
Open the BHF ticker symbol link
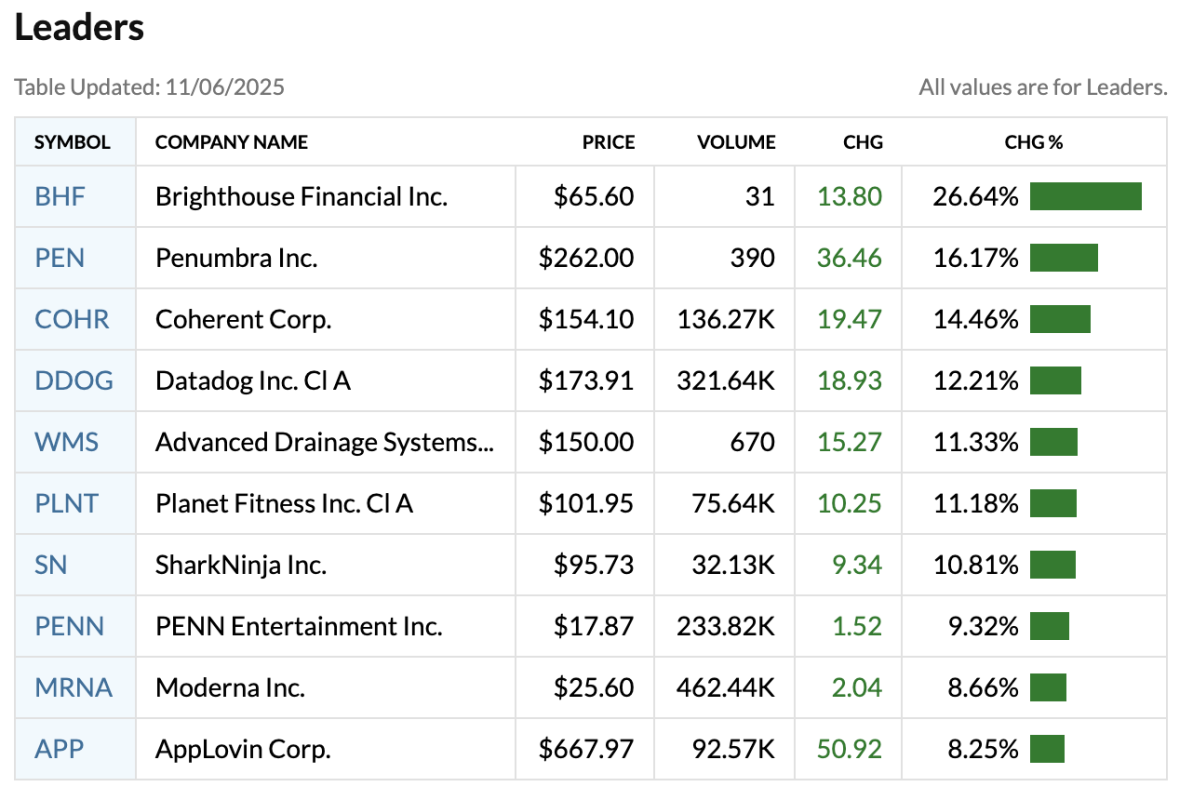click(x=60, y=196)
